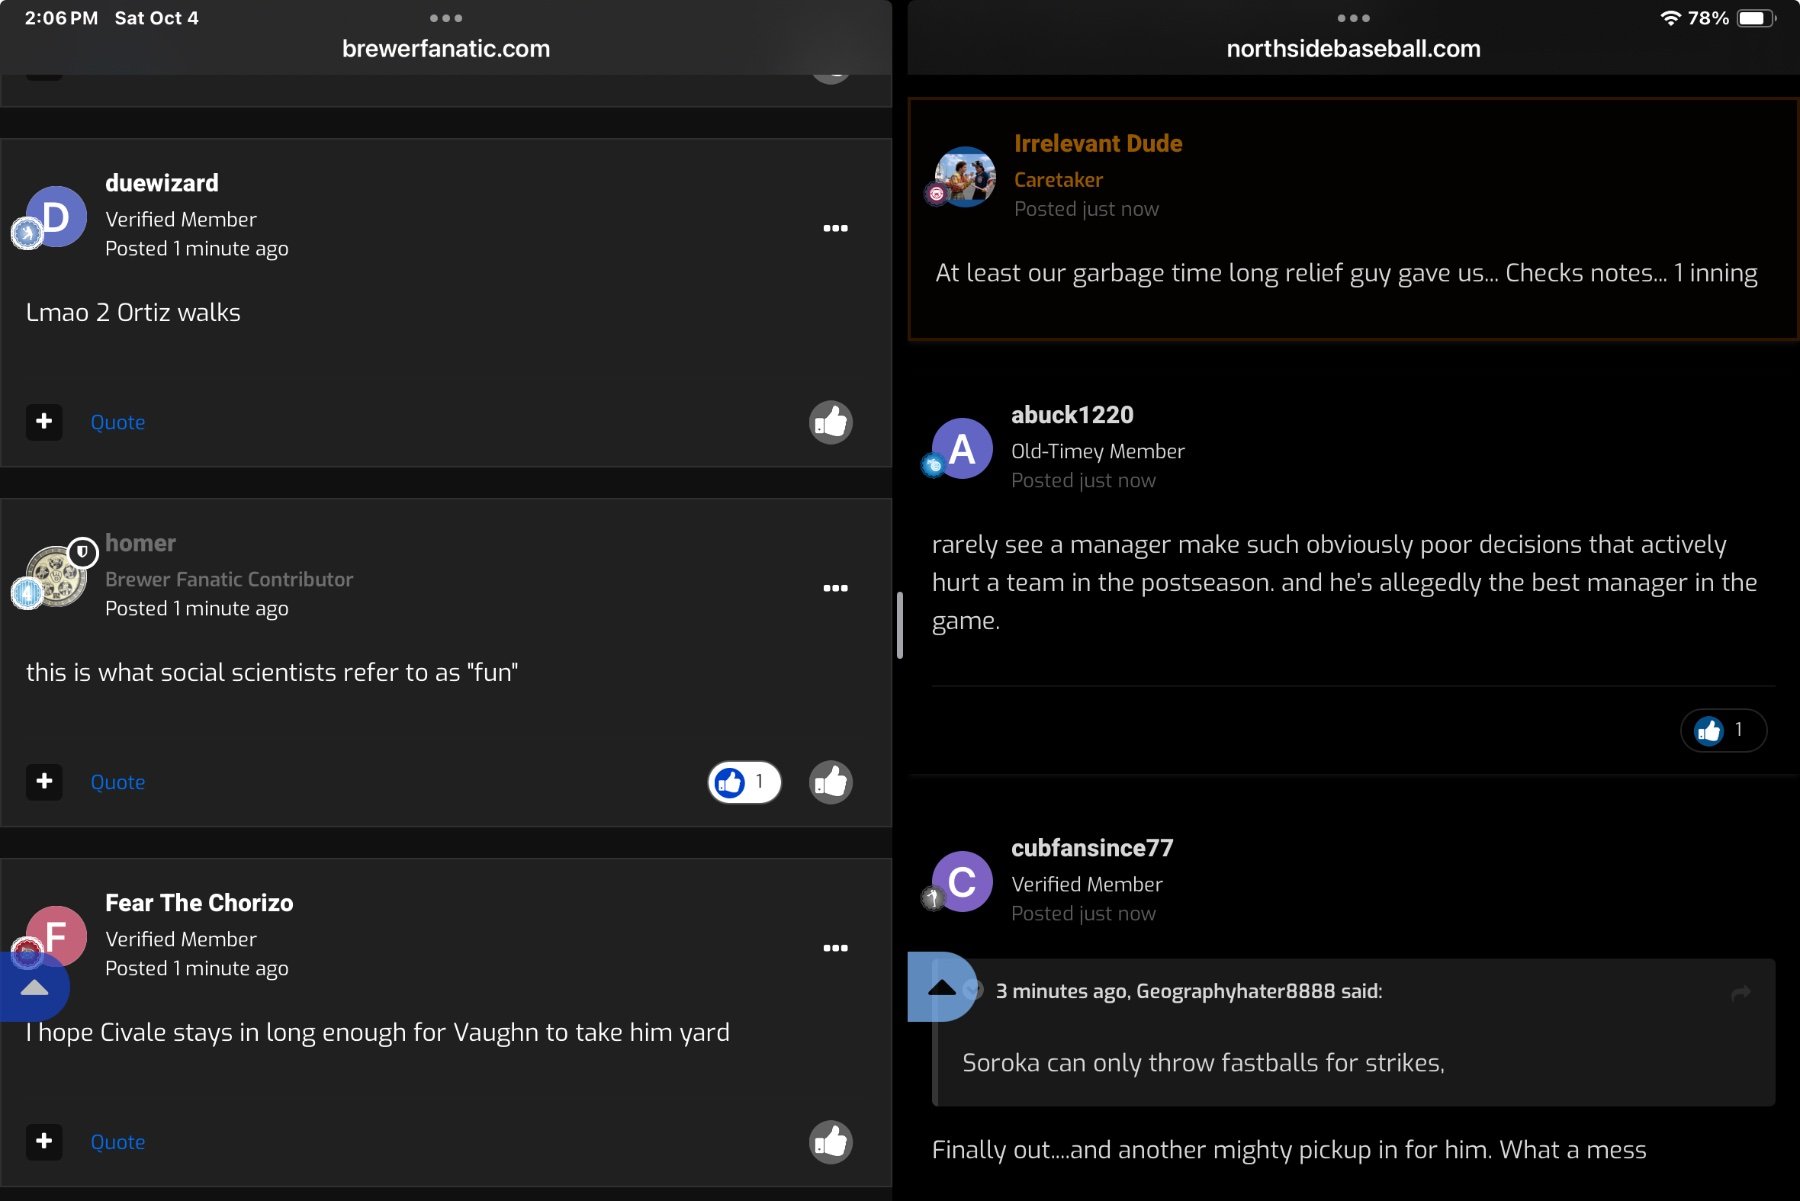1800x1201 pixels.
Task: Quote homer's "fun" post
Action: tap(118, 782)
